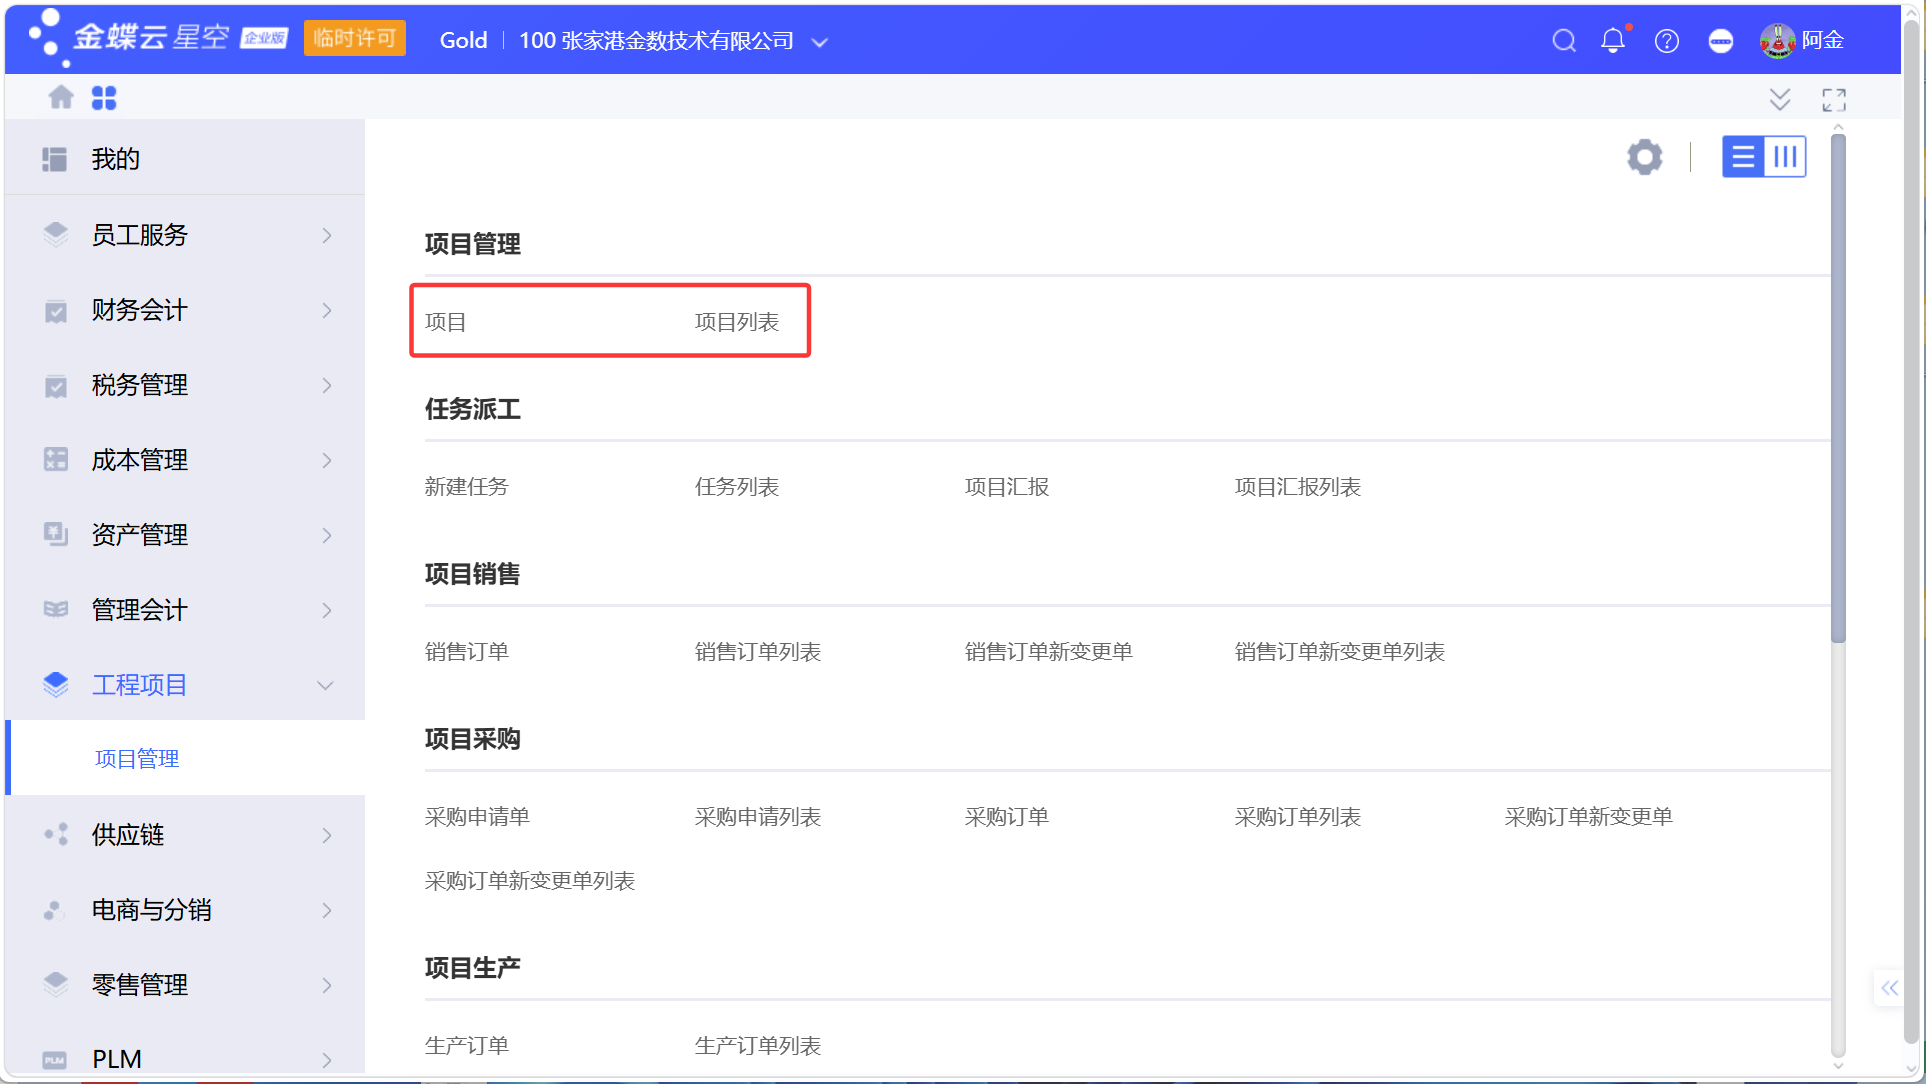Image resolution: width=1926 pixels, height=1084 pixels.
Task: Click the 零售管理 sidebar icon
Action: 56,984
